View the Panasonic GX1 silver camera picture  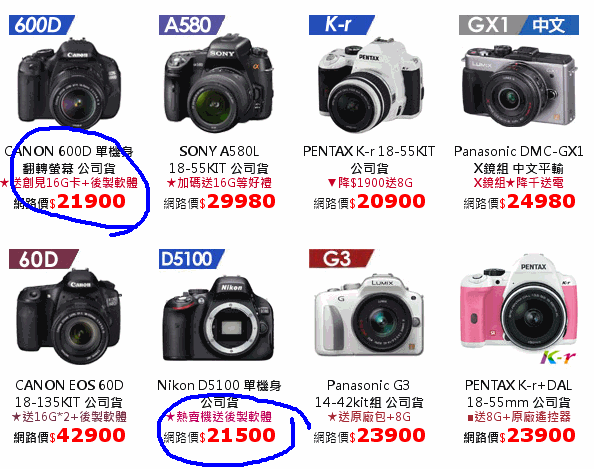pos(519,86)
